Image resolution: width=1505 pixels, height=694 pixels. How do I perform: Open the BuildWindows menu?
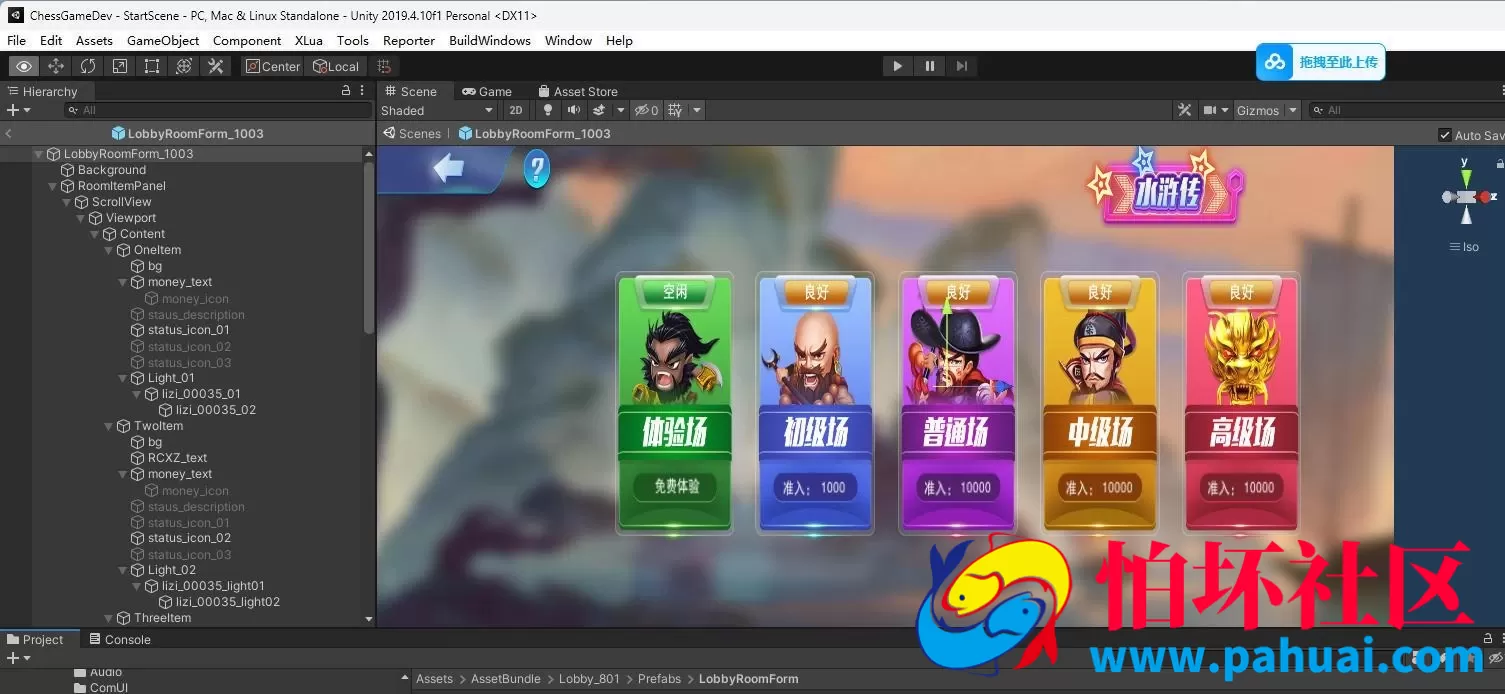[x=490, y=40]
